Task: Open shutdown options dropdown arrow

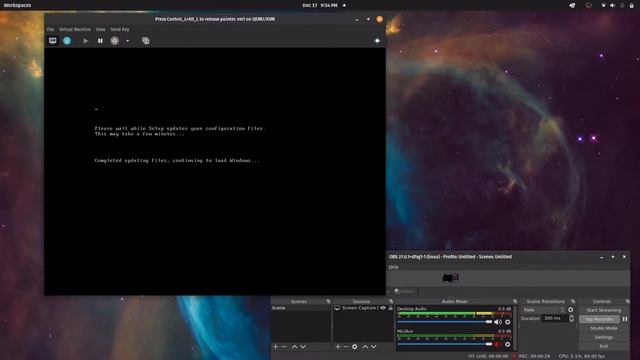Action: tap(127, 40)
